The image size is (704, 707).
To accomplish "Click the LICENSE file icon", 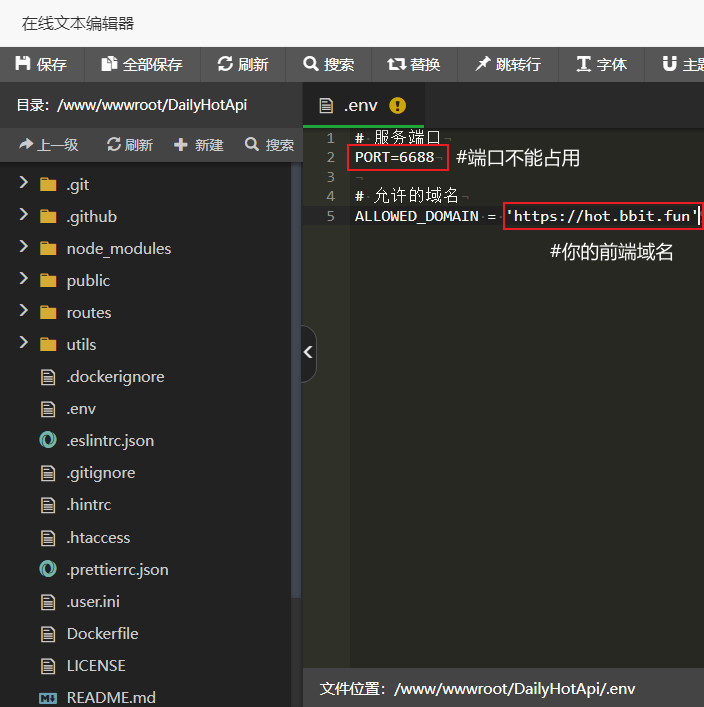I will click(x=48, y=666).
